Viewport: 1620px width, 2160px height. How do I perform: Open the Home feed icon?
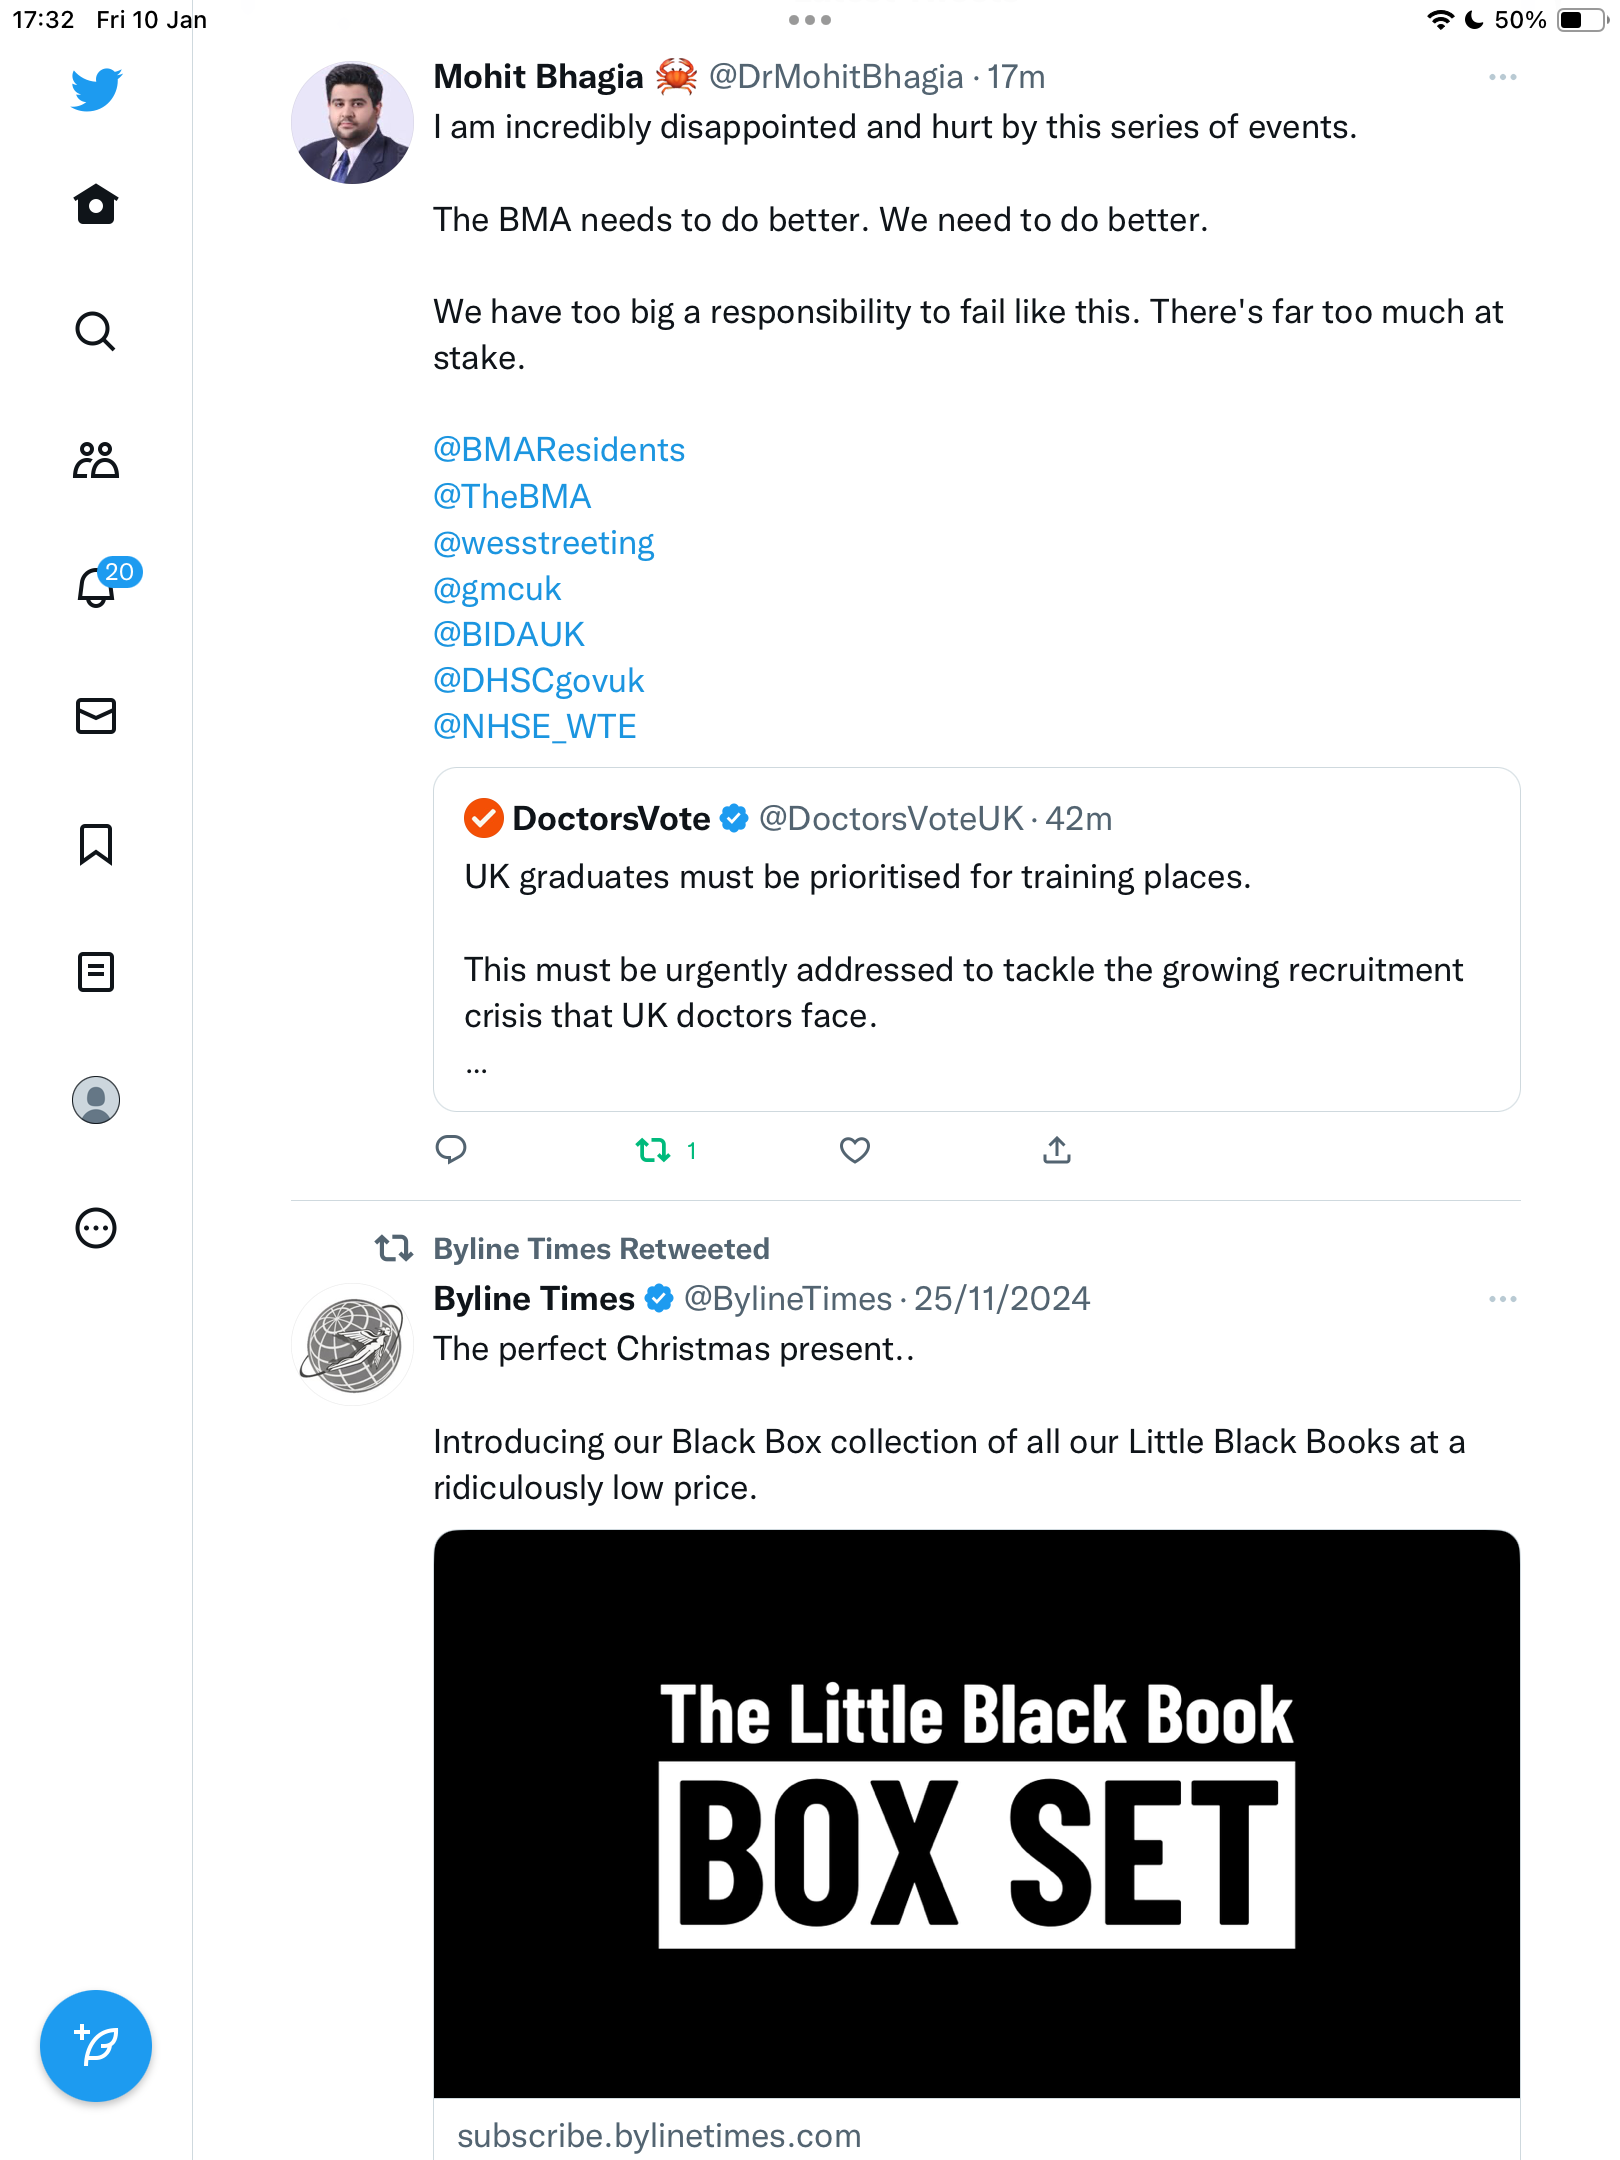[96, 204]
